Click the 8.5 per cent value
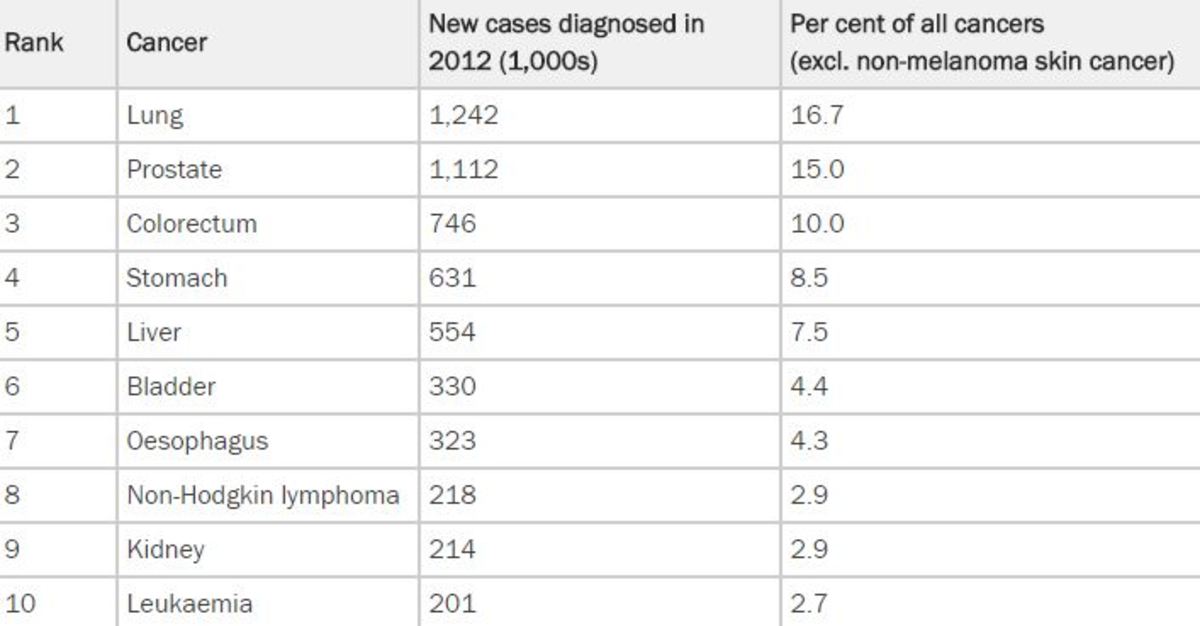Image resolution: width=1200 pixels, height=626 pixels. click(808, 277)
